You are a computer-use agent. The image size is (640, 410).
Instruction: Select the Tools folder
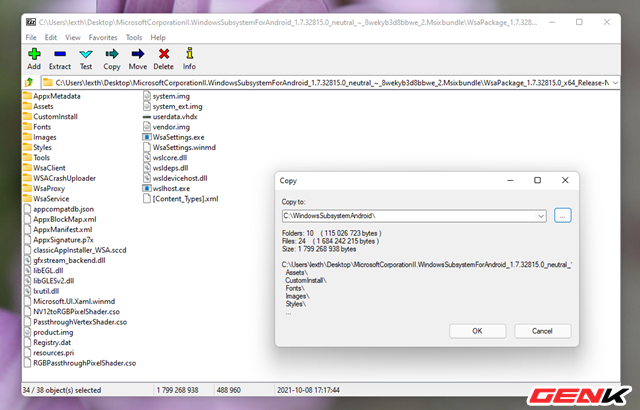coord(37,157)
